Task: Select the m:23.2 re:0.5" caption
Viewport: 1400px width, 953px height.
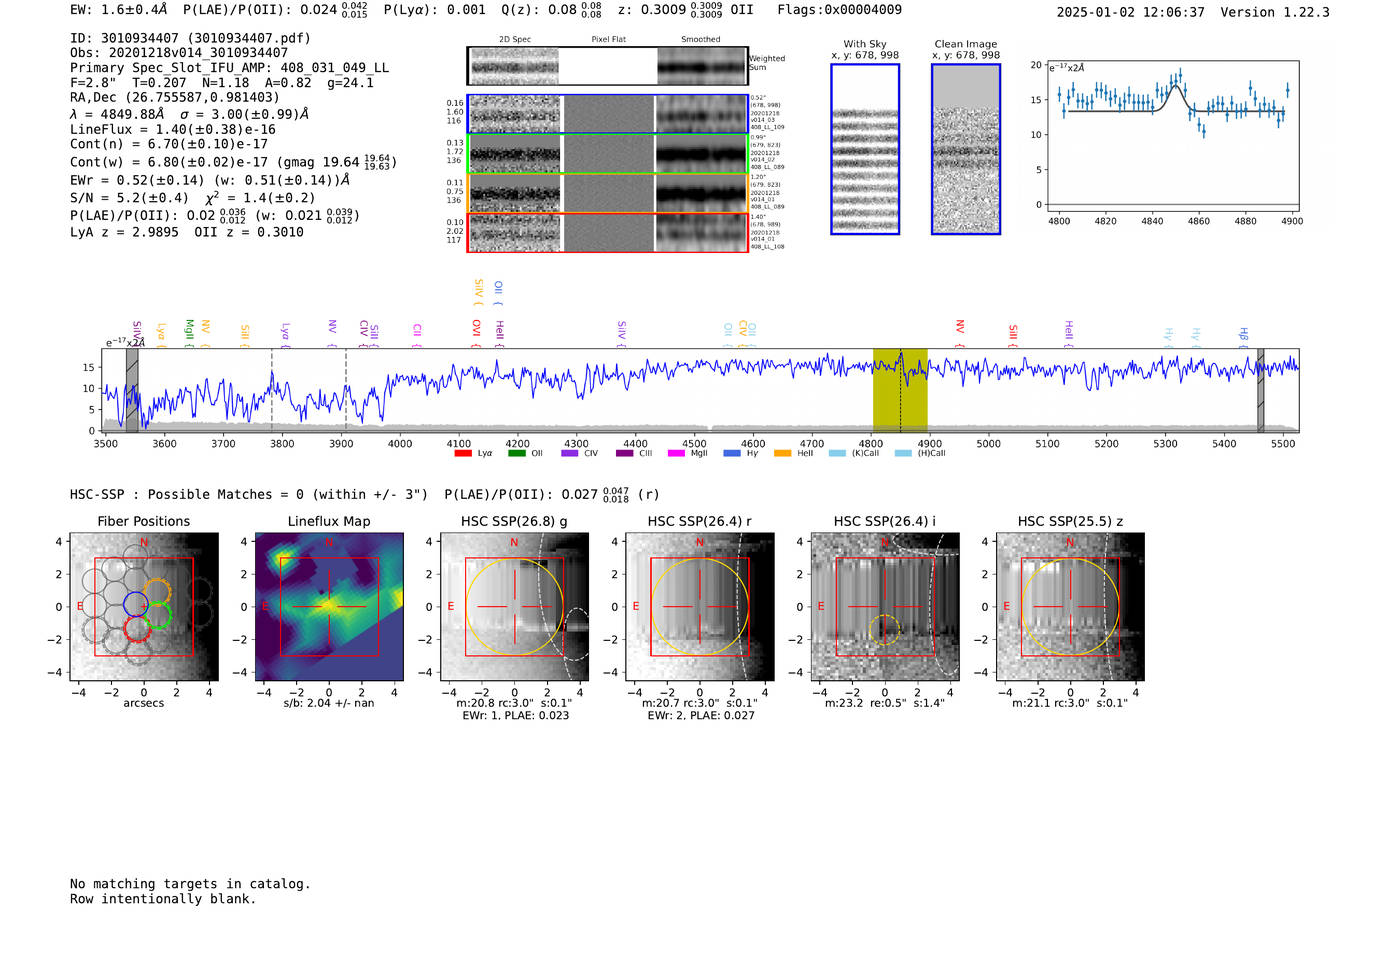Action: [x=885, y=703]
